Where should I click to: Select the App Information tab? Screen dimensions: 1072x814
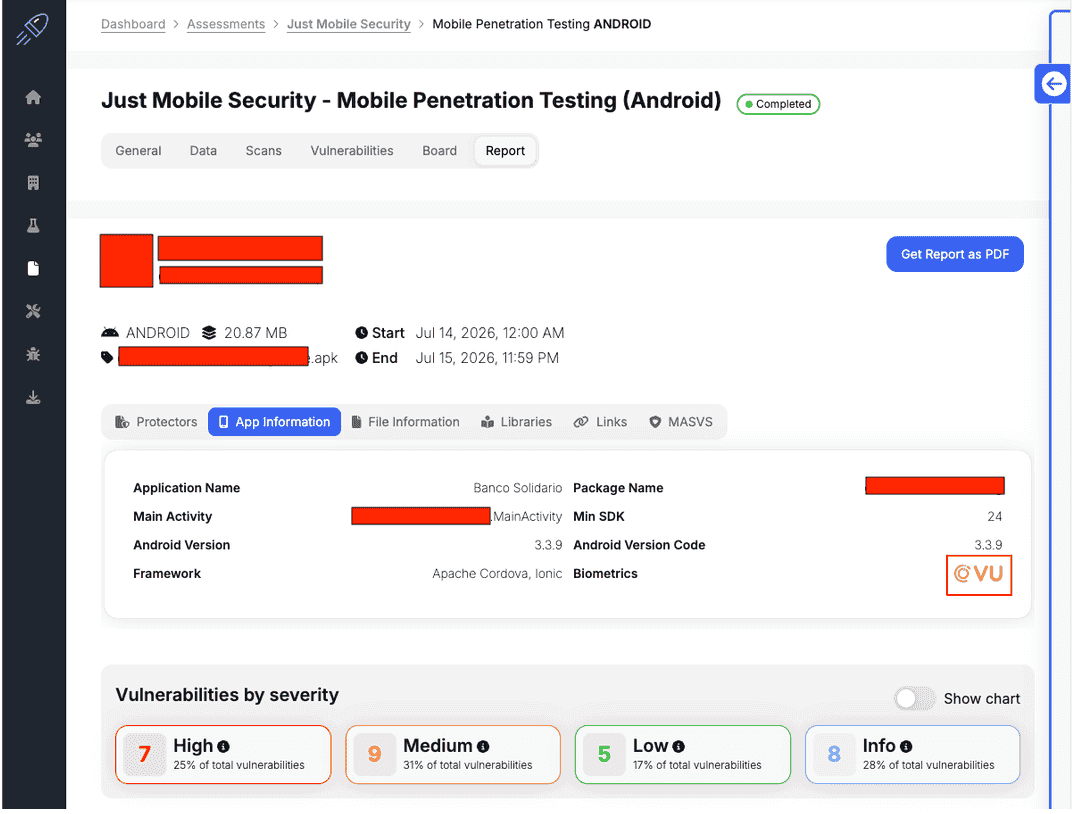[274, 422]
